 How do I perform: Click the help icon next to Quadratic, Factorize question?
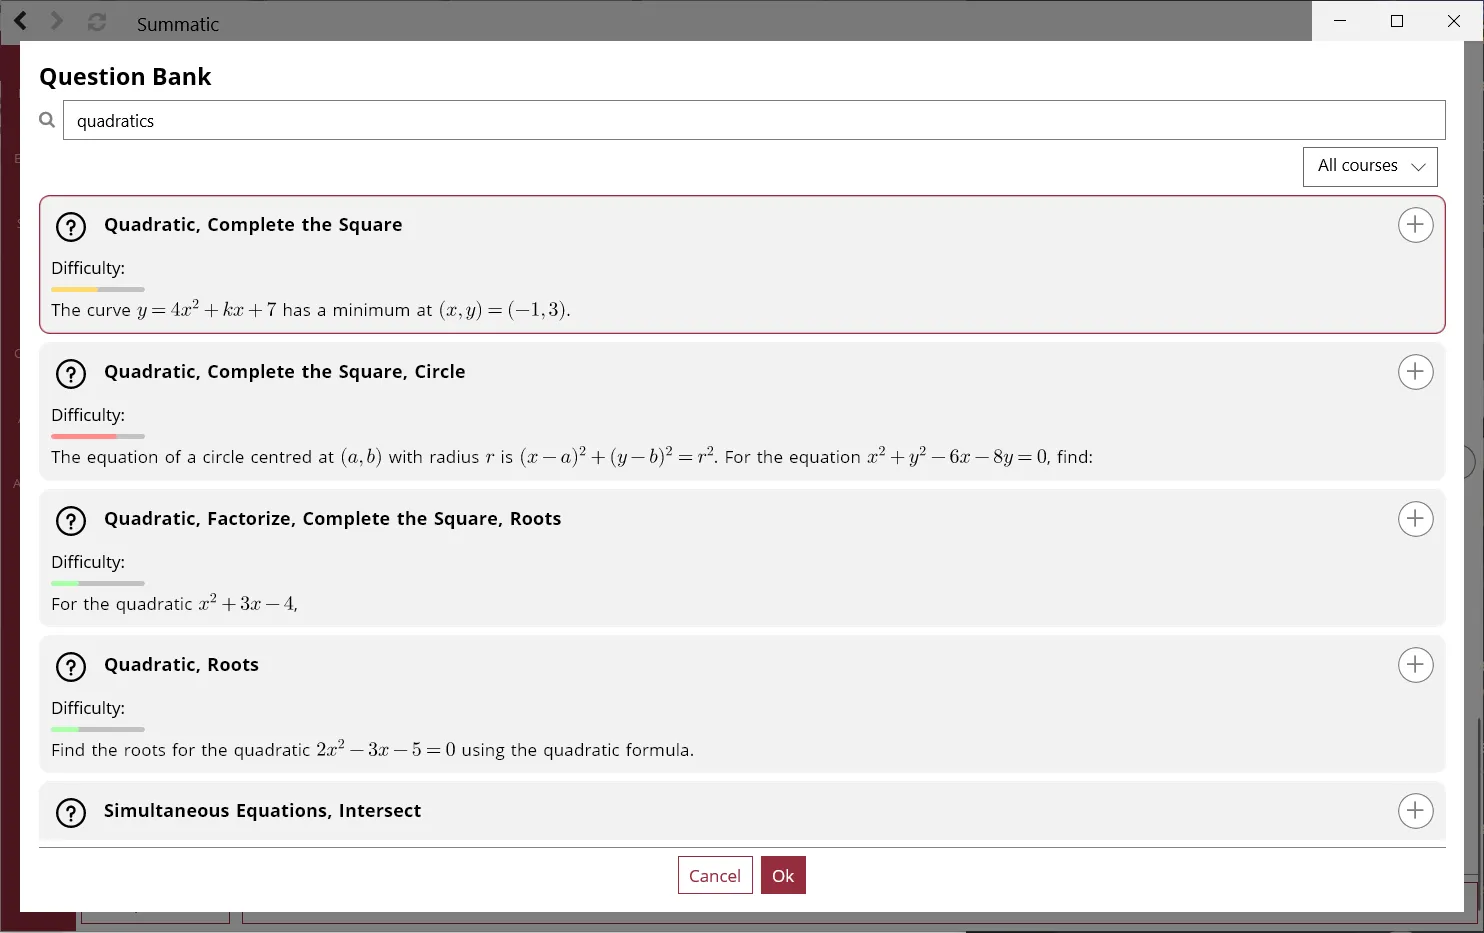(x=71, y=521)
